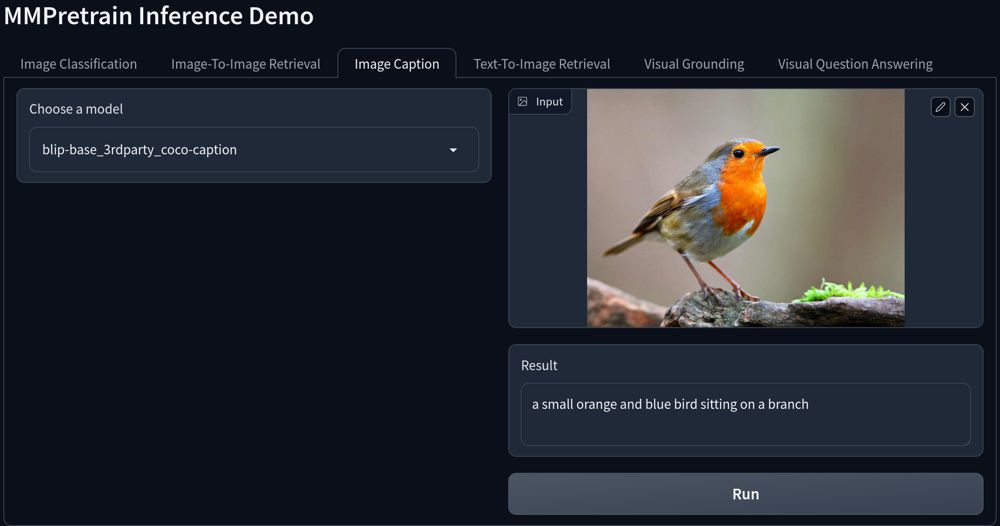
Task: Remove the input image with the X icon
Action: tap(964, 107)
